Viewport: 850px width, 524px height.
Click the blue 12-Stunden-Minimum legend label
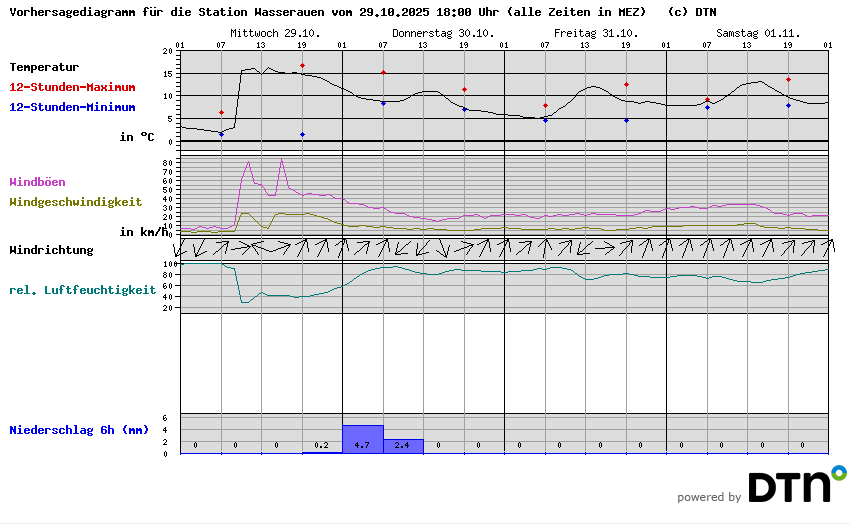(x=72, y=107)
